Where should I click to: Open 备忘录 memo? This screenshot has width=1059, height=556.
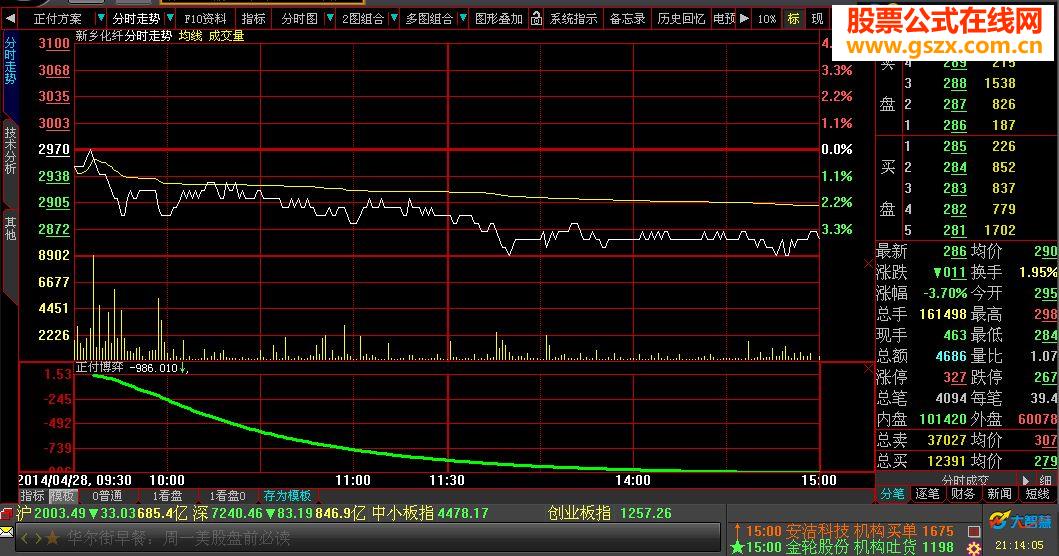tap(627, 19)
